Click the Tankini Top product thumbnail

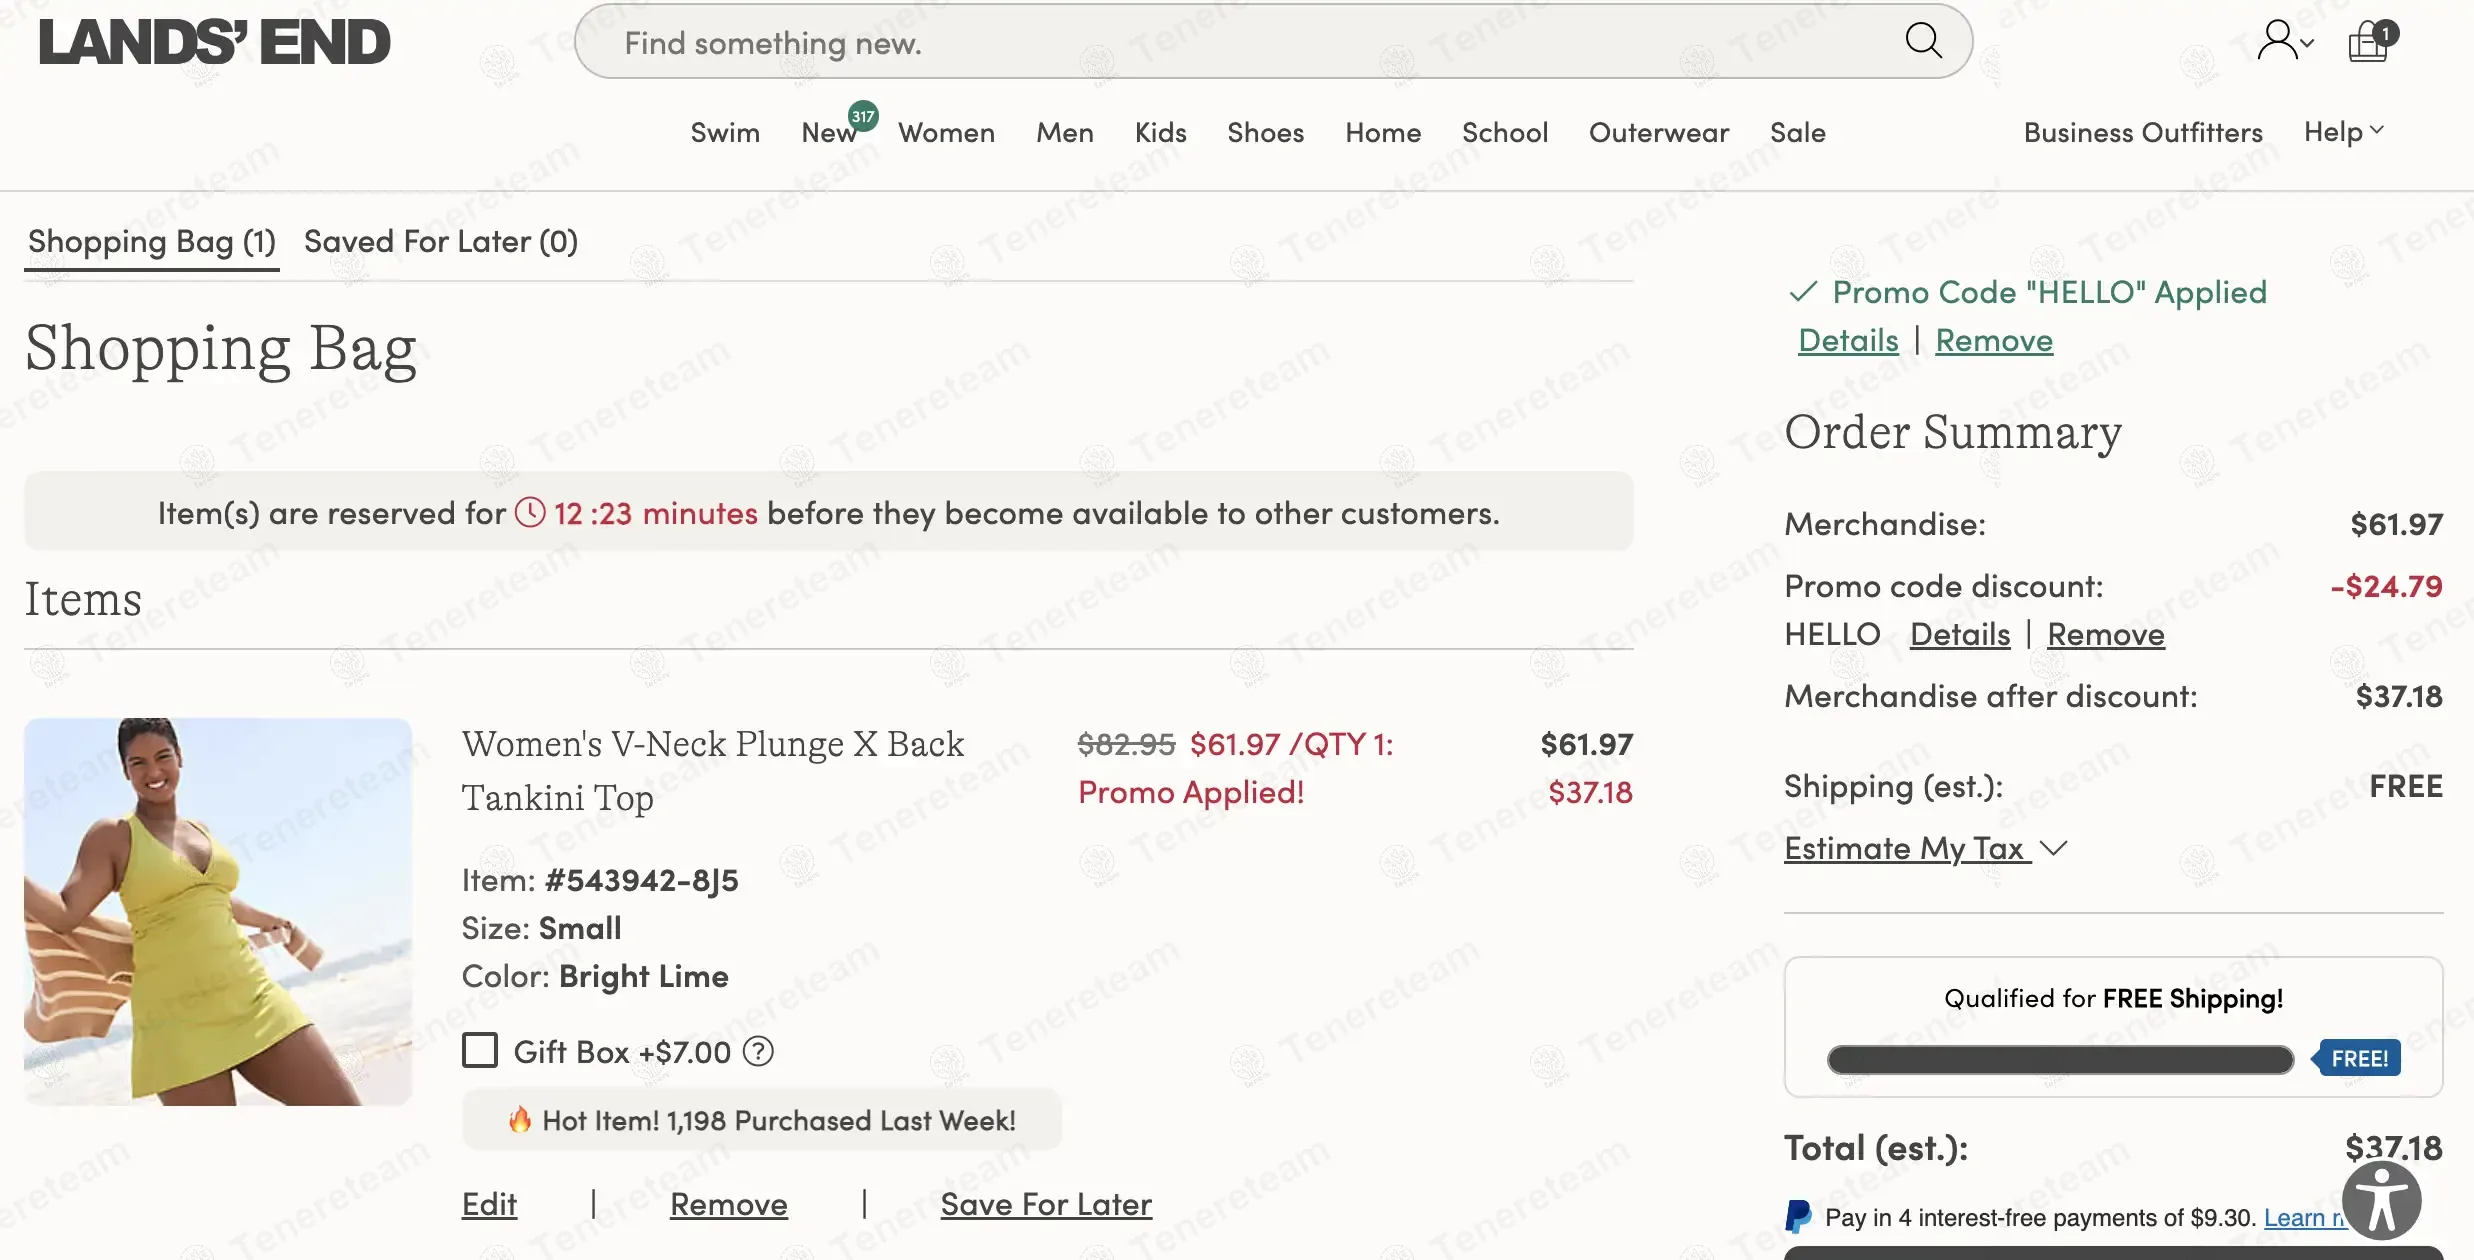coord(218,911)
